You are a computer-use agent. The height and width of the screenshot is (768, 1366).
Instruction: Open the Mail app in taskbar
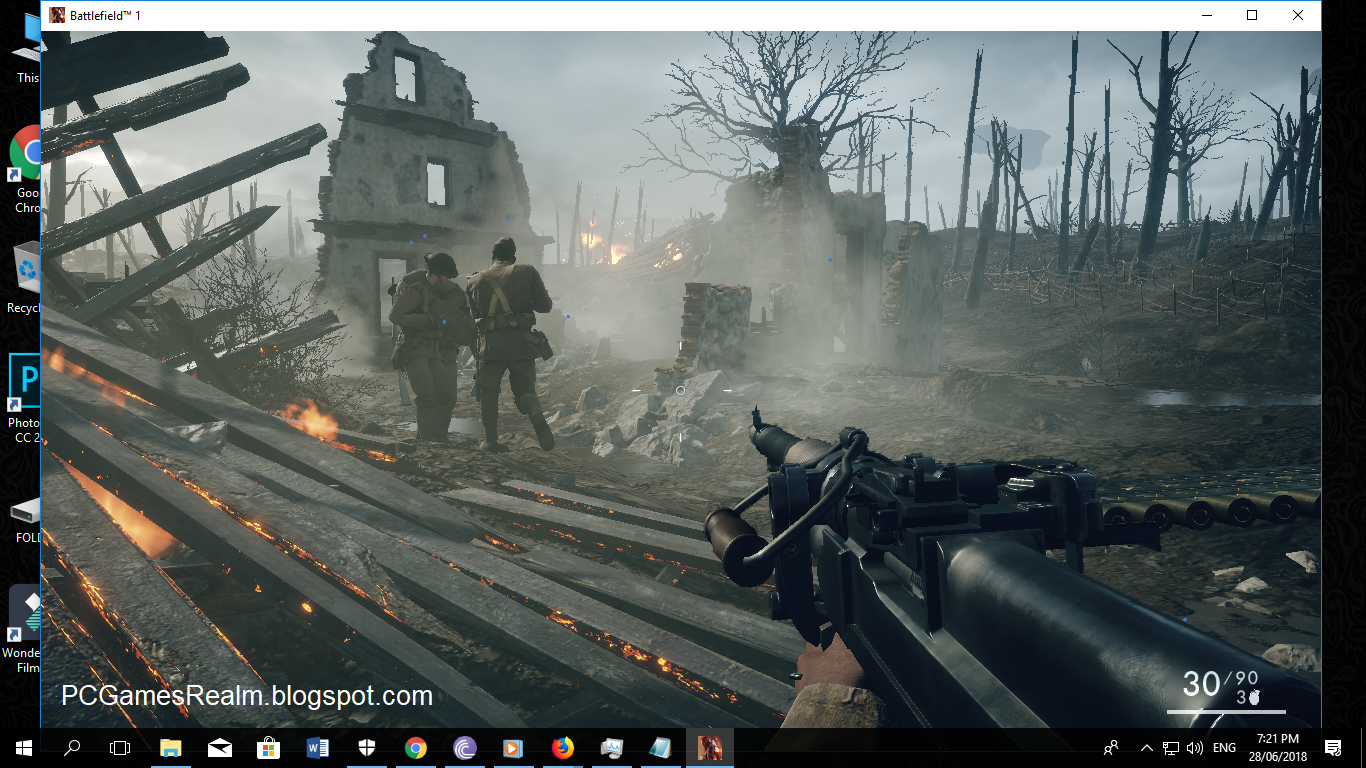tap(220, 747)
